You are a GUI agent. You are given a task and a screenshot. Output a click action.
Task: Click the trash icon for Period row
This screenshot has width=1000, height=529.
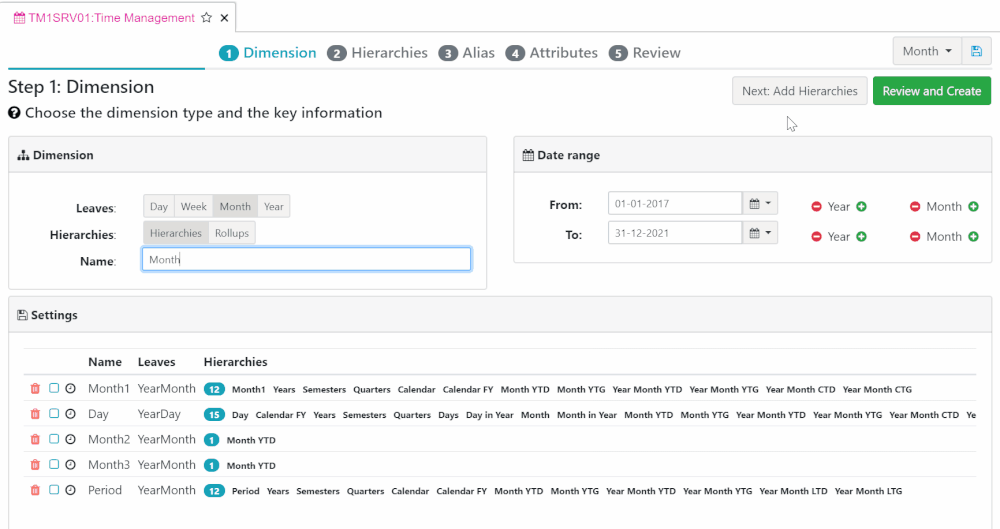pos(35,491)
